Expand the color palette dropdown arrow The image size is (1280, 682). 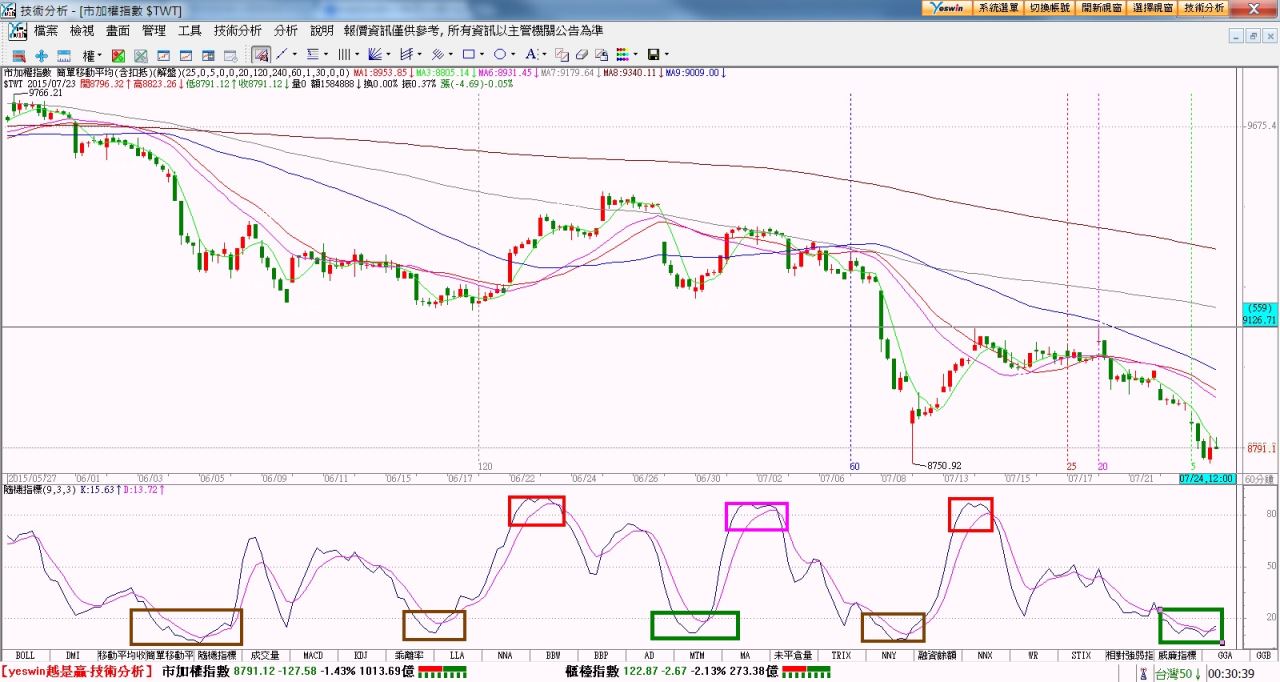636,55
